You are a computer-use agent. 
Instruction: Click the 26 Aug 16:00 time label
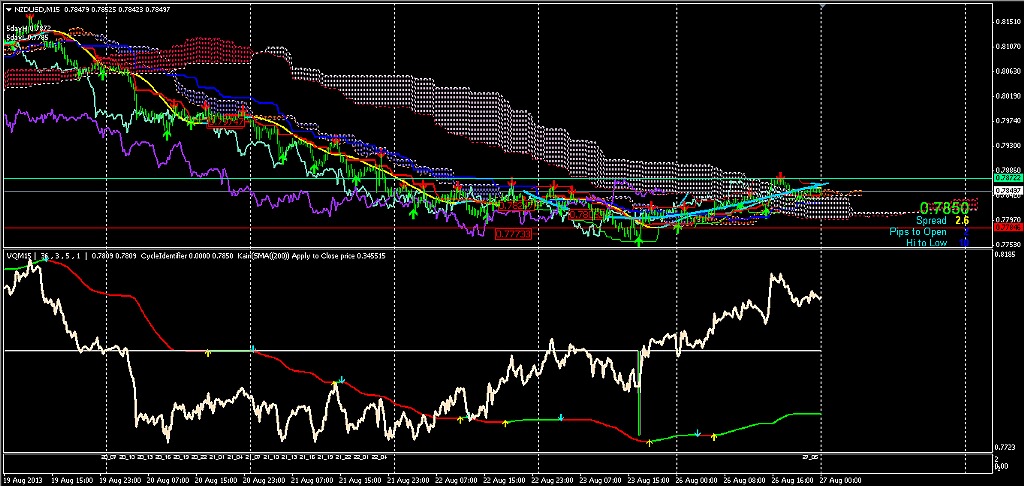[791, 479]
